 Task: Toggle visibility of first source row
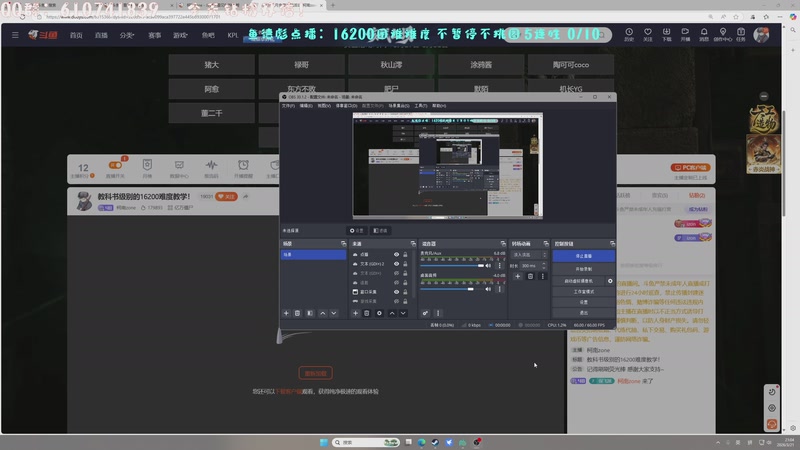(x=396, y=254)
